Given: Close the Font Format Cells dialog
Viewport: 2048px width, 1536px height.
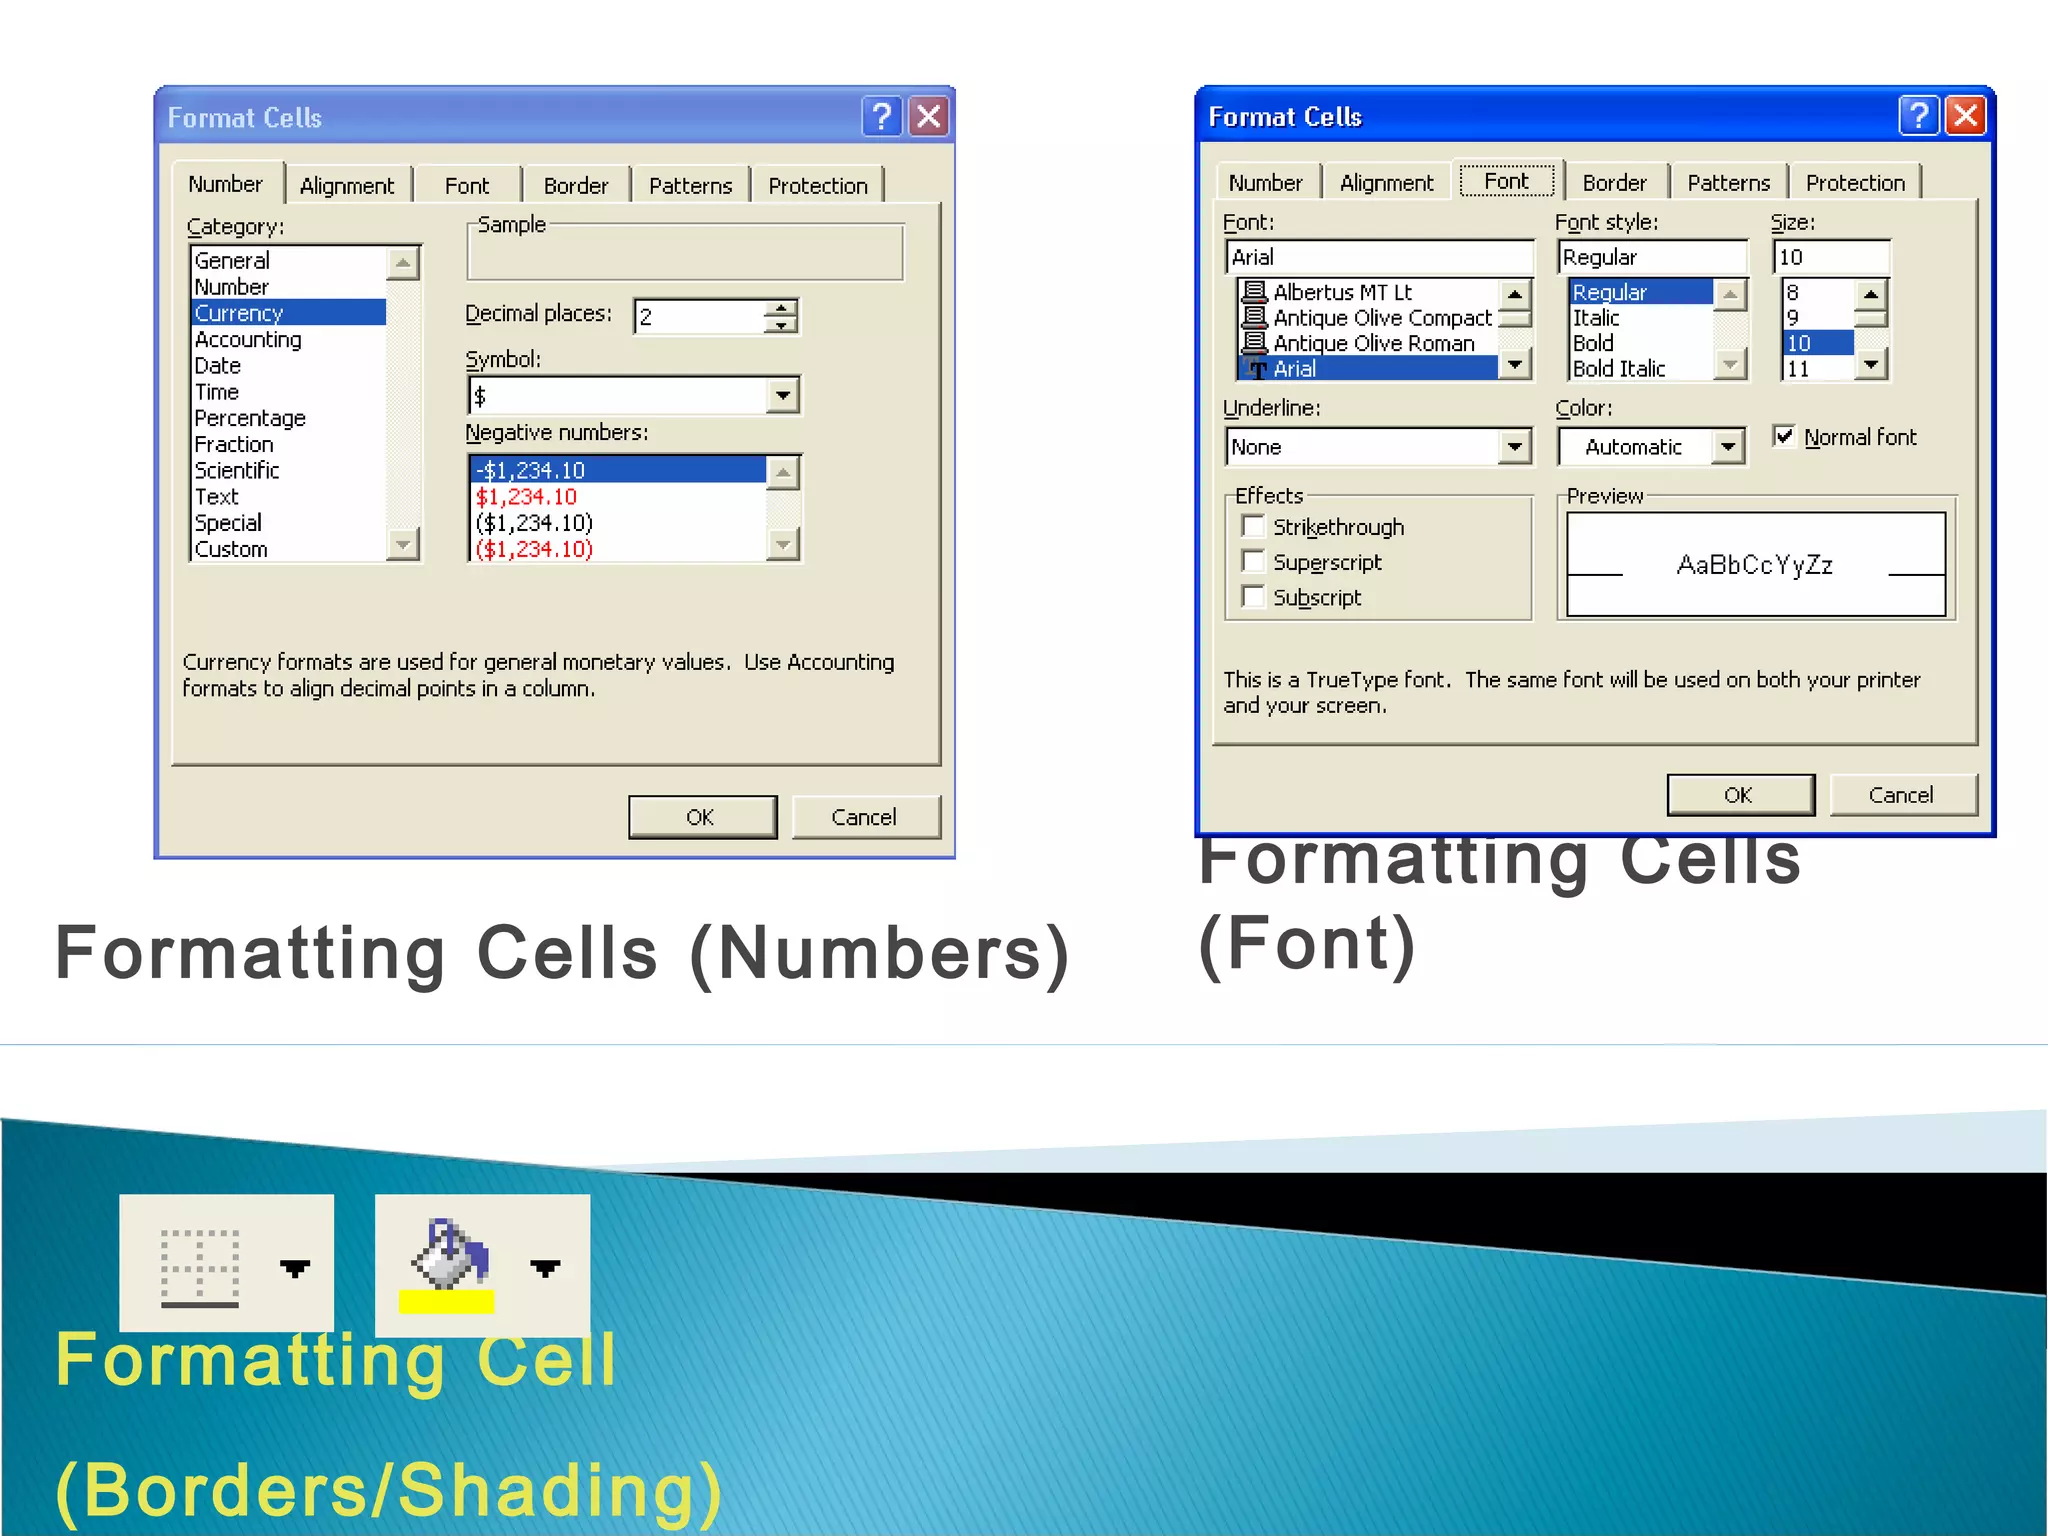Looking at the screenshot, I should [x=1965, y=116].
